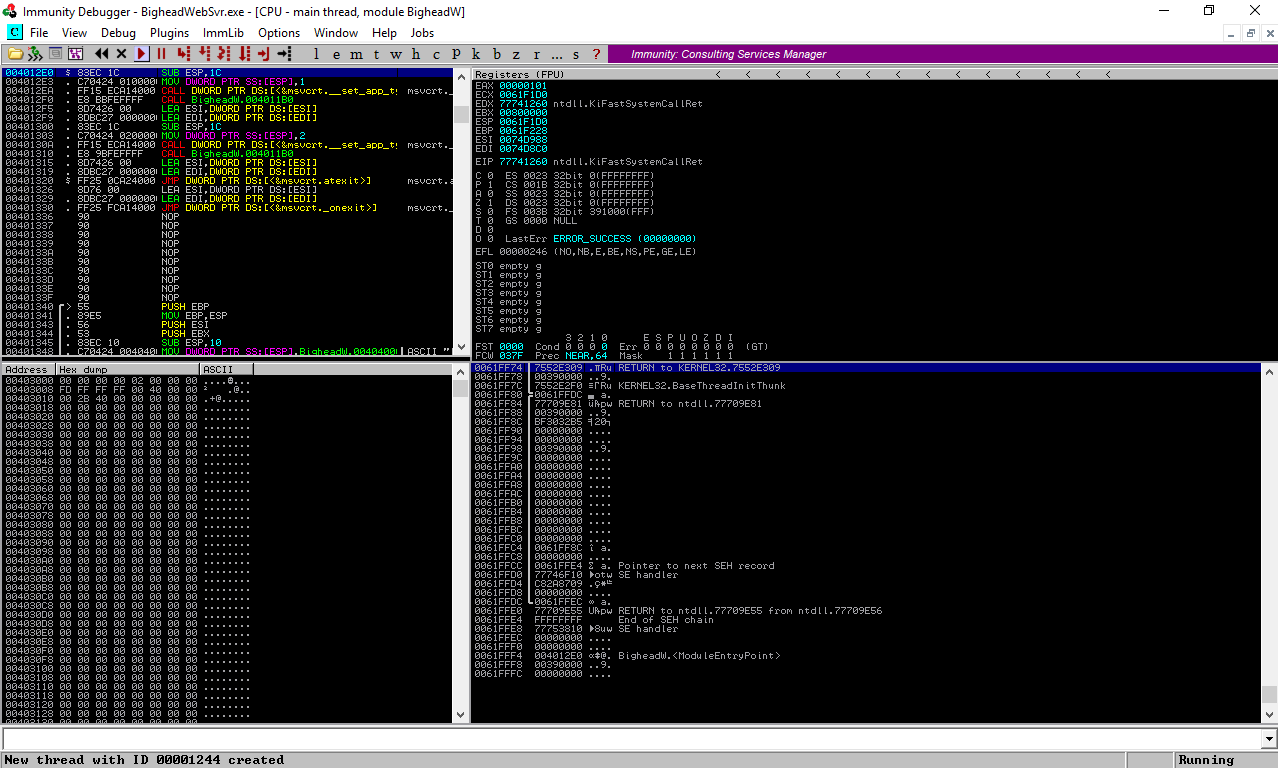Click the Step over icon
The height and width of the screenshot is (768, 1278).
(x=204, y=54)
